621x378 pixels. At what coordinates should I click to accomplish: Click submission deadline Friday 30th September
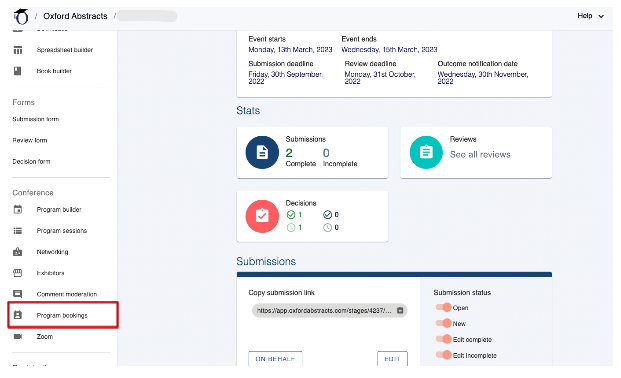pyautogui.click(x=286, y=78)
